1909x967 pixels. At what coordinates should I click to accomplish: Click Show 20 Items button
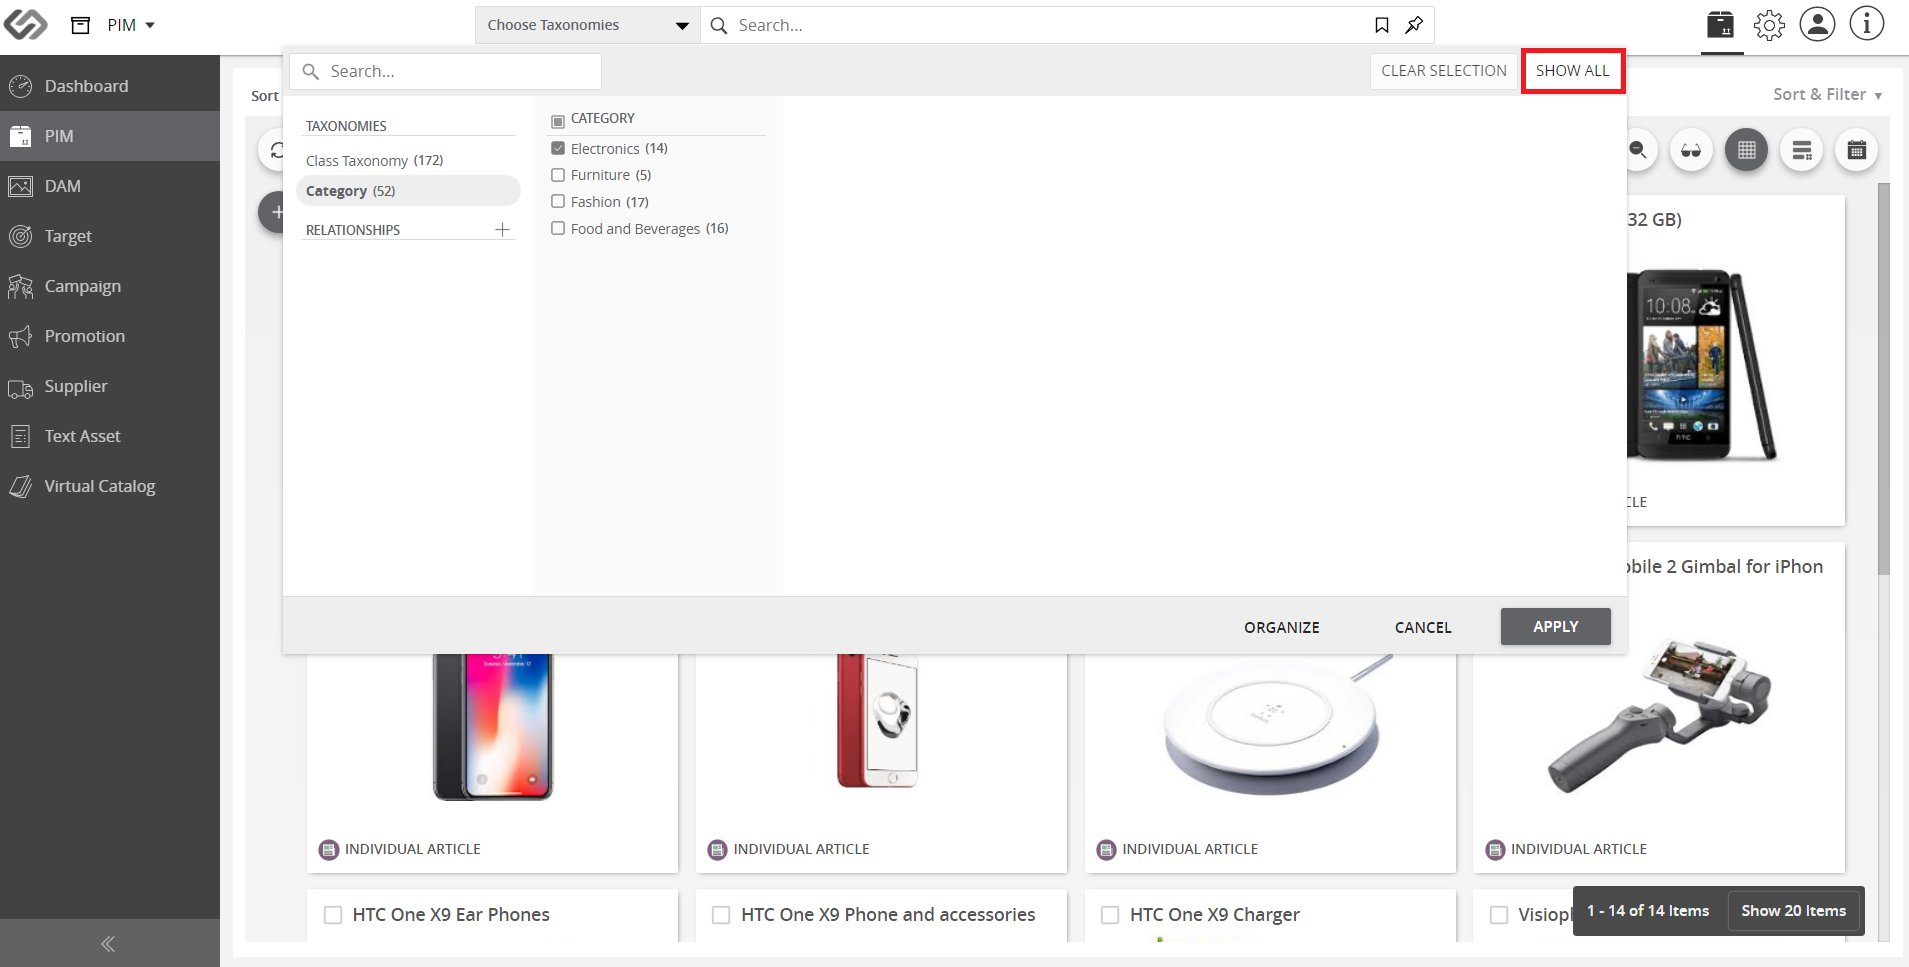[1793, 911]
